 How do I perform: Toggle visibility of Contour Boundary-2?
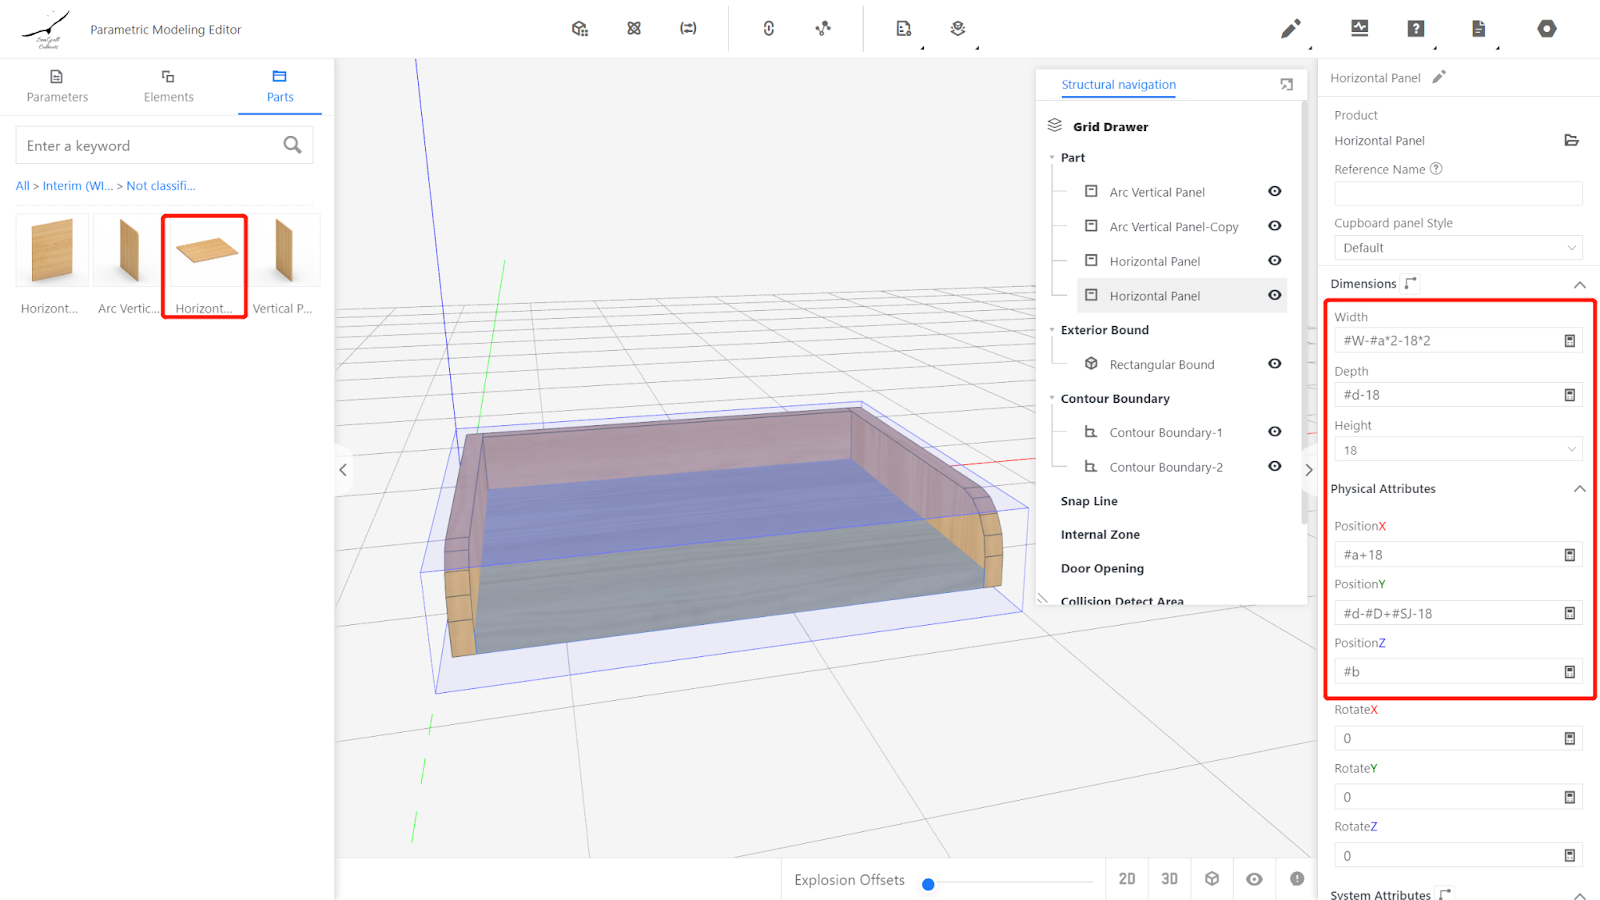pos(1274,467)
